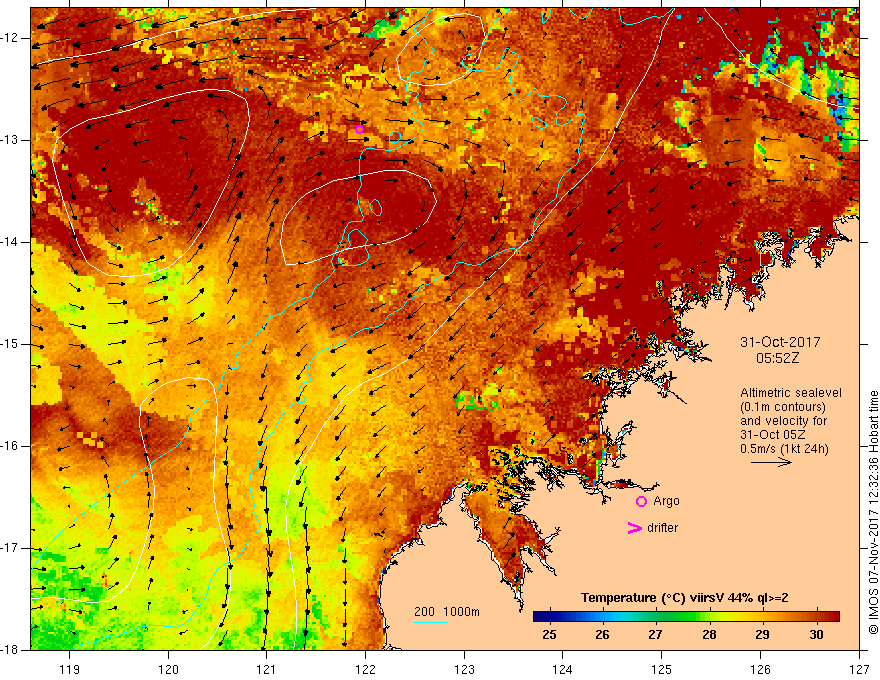
Task: Click the colorbar tick label 26
Action: (x=602, y=635)
